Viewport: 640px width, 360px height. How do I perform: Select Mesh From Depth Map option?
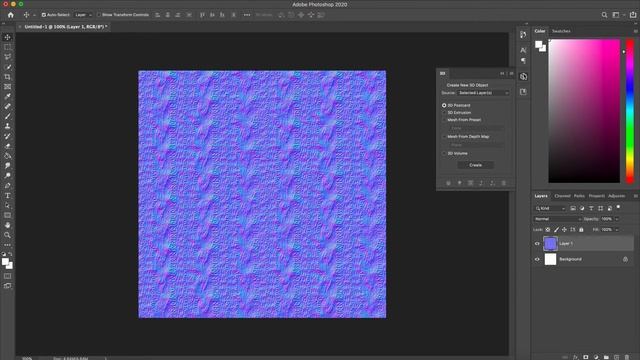(x=444, y=137)
